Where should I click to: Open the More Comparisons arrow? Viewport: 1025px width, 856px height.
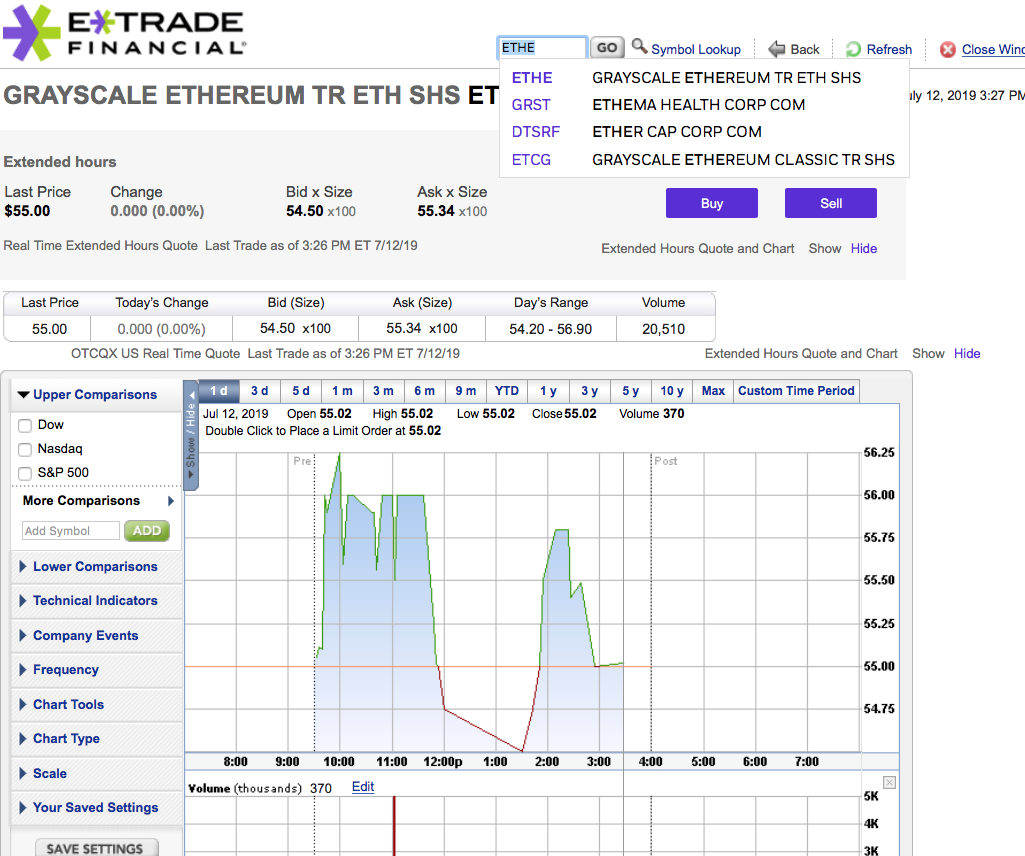(x=171, y=501)
